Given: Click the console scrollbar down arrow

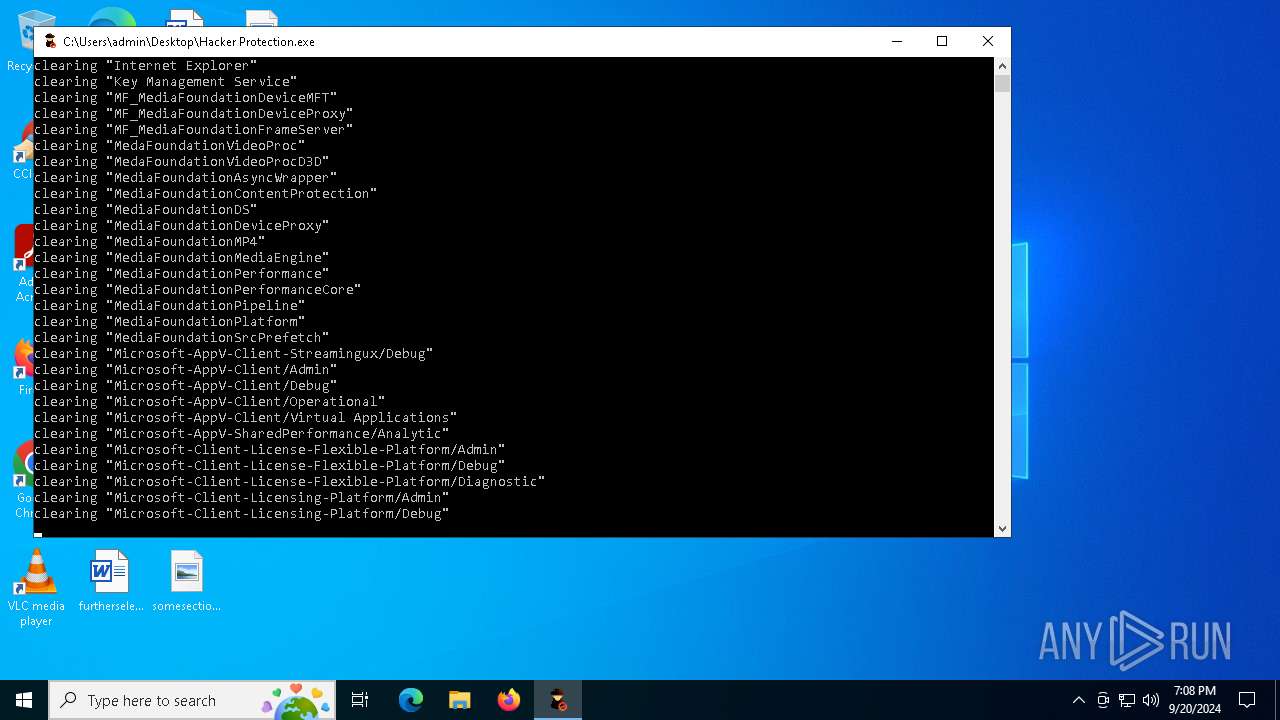Looking at the screenshot, I should point(1002,529).
